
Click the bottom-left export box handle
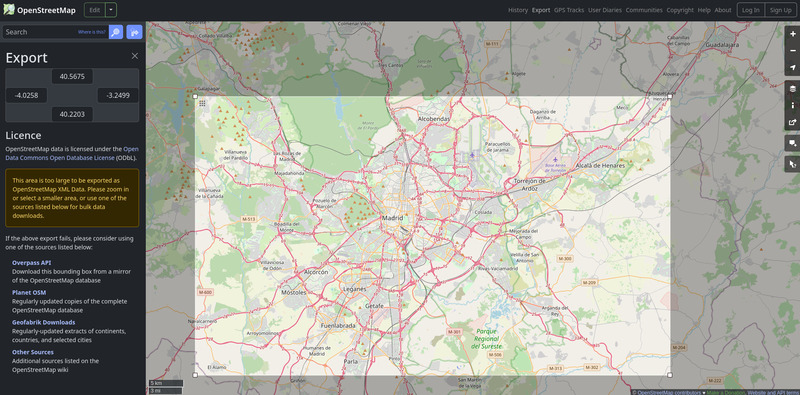coord(195,375)
